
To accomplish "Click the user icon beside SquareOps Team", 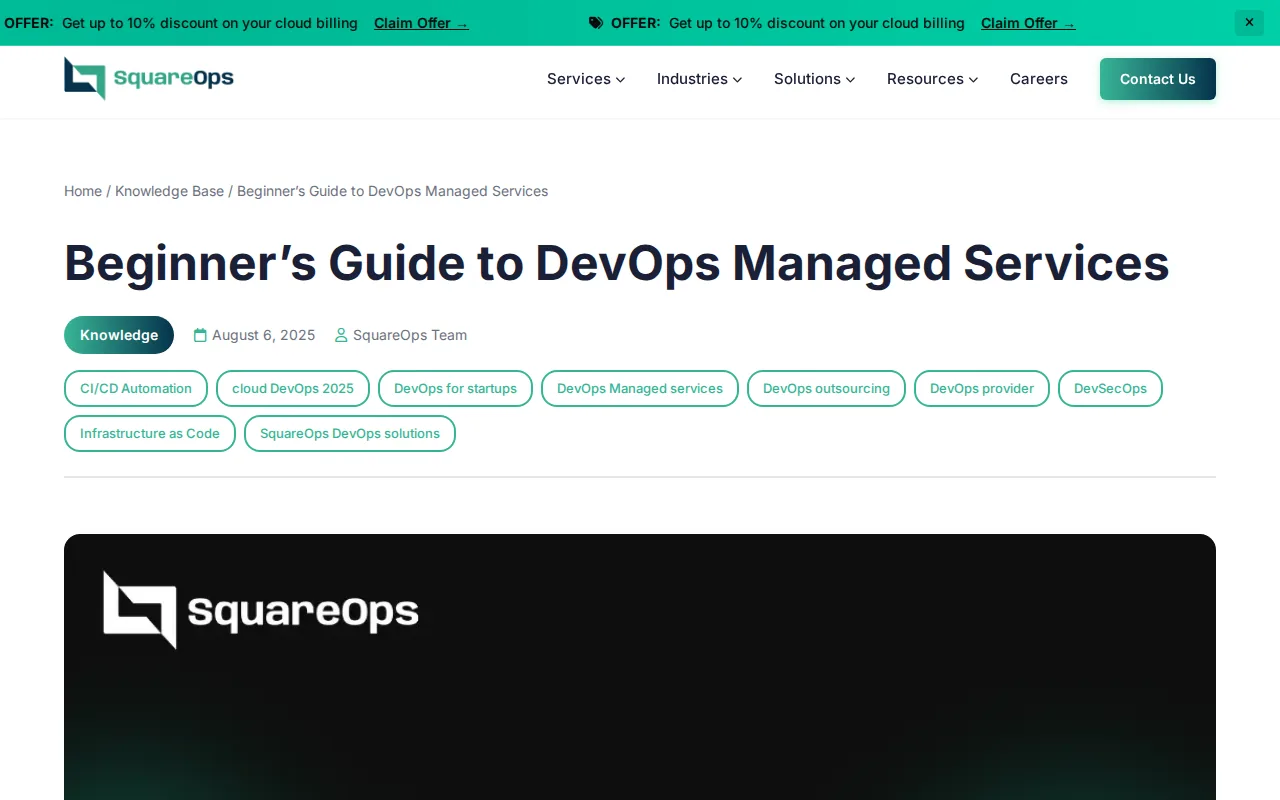I will [341, 335].
